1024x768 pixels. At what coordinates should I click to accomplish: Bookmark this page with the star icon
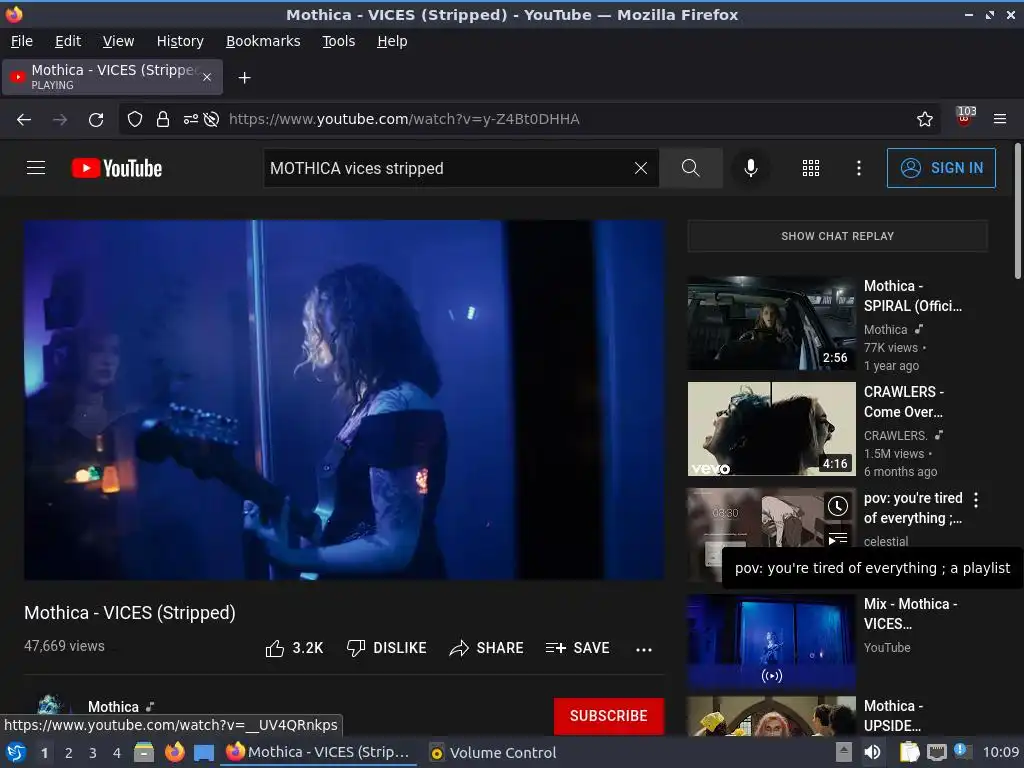click(925, 120)
